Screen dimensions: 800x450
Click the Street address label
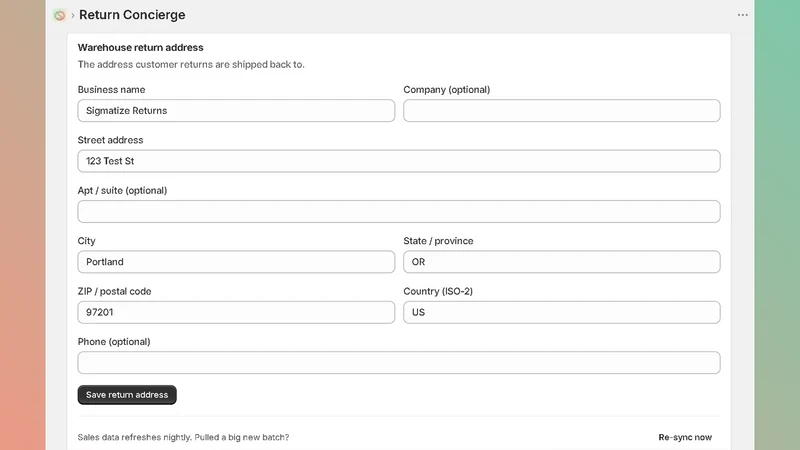click(110, 140)
